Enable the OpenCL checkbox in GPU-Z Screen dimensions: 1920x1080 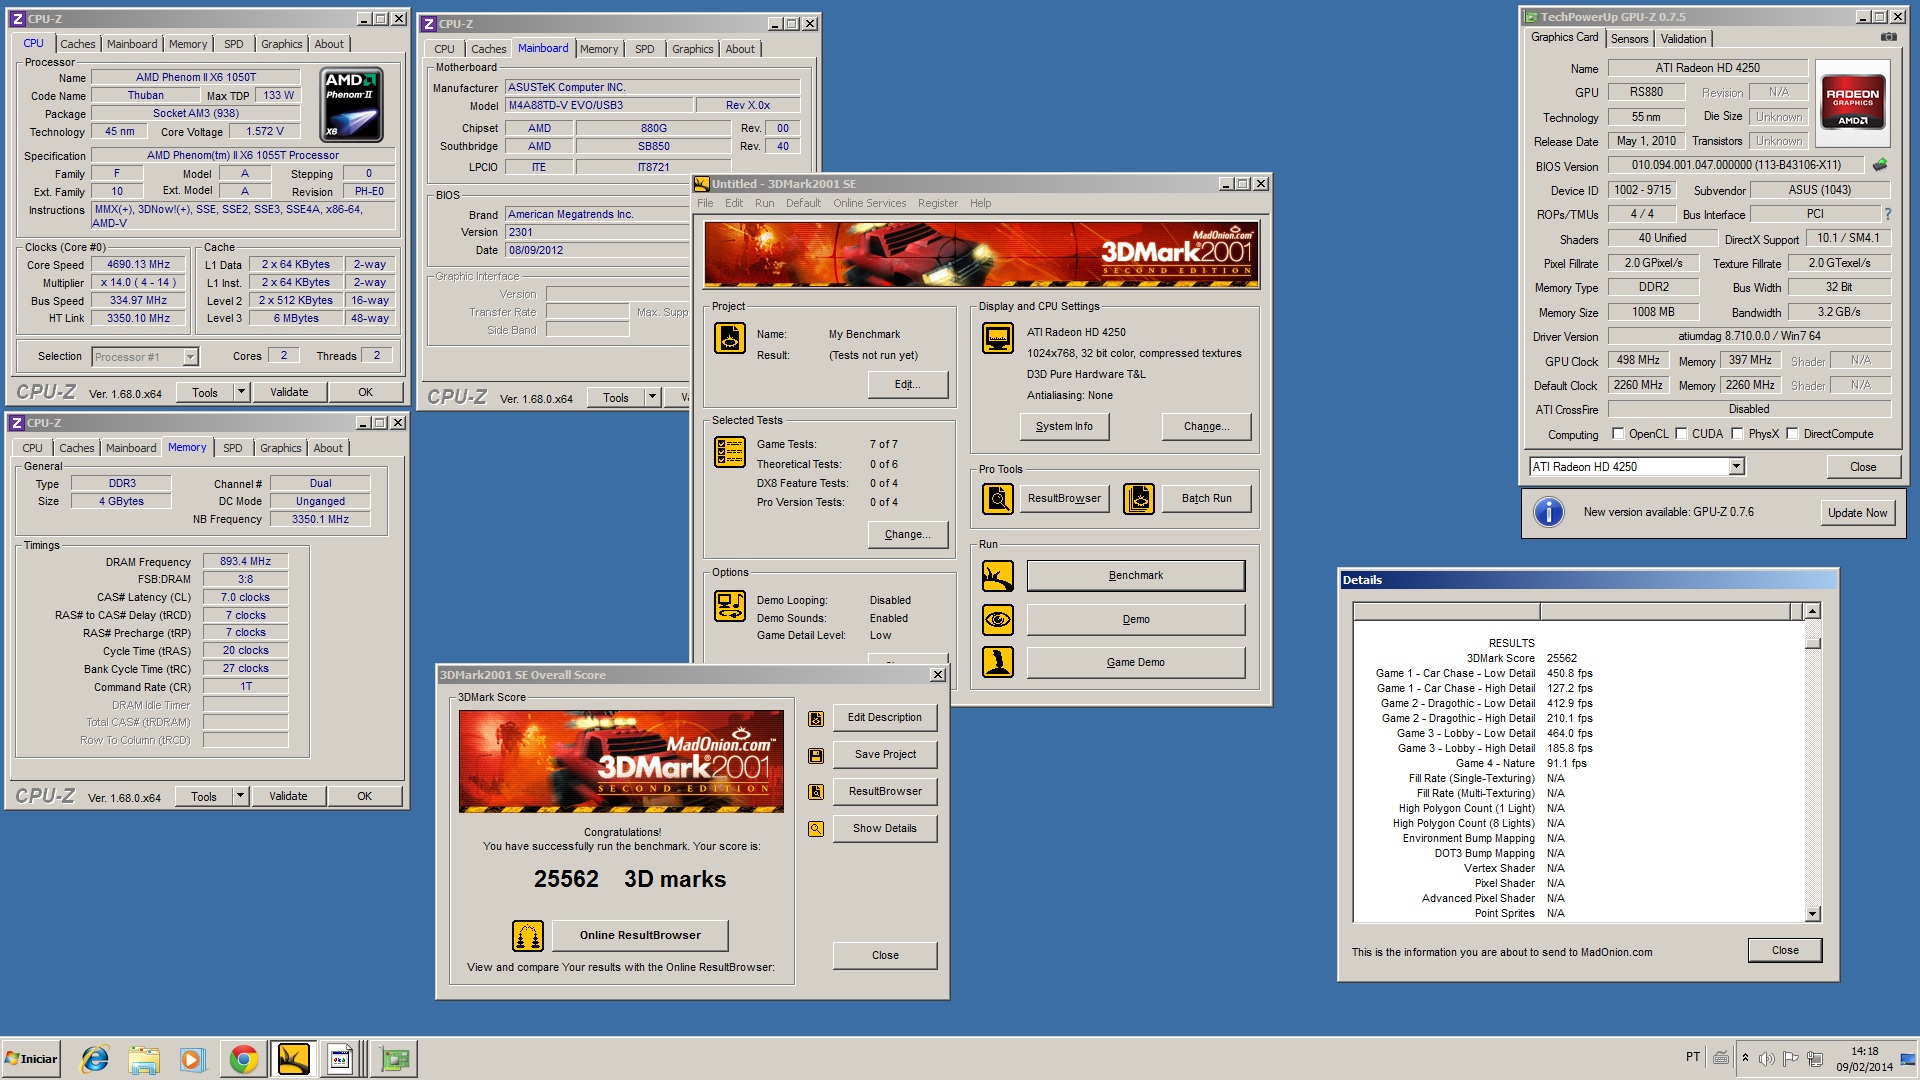[x=1618, y=434]
